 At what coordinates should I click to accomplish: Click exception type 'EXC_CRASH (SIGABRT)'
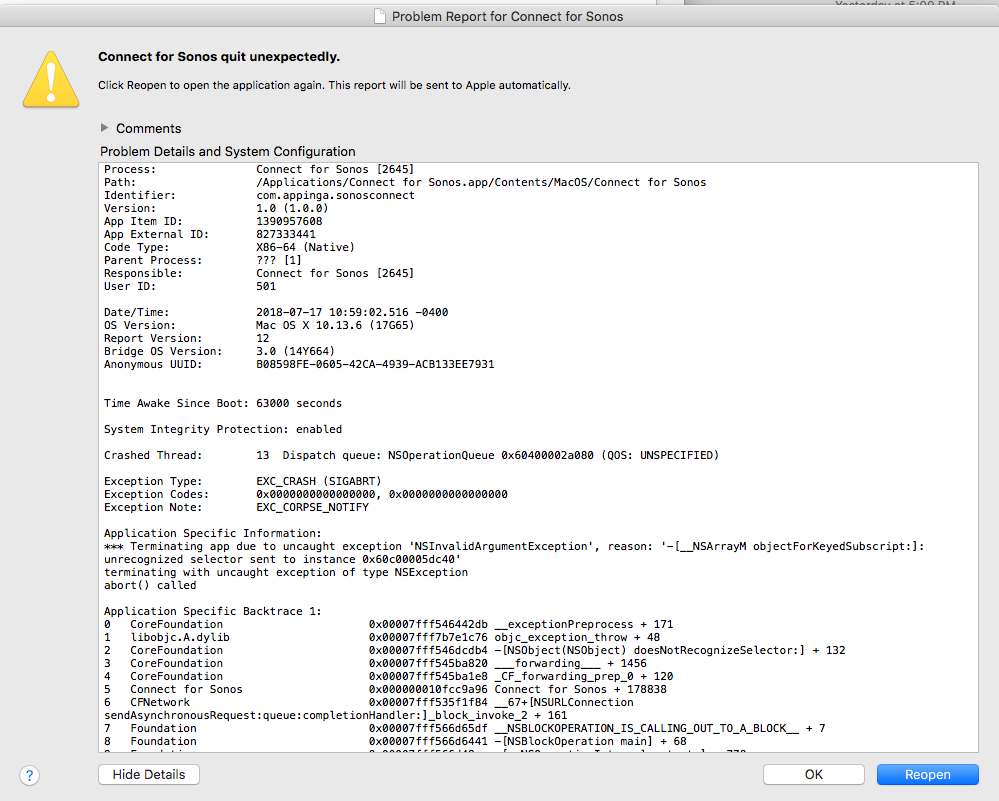319,481
